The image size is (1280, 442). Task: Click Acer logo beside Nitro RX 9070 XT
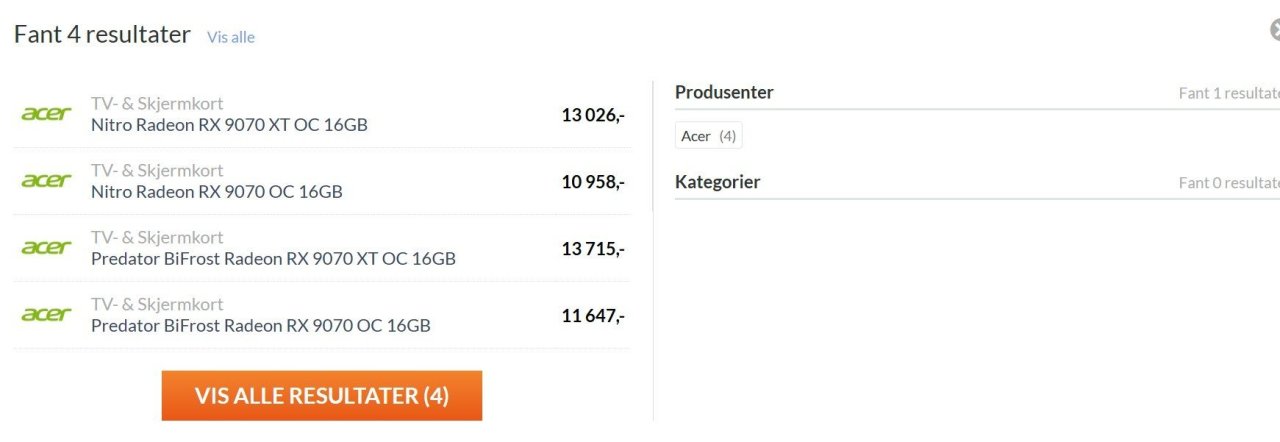46,114
